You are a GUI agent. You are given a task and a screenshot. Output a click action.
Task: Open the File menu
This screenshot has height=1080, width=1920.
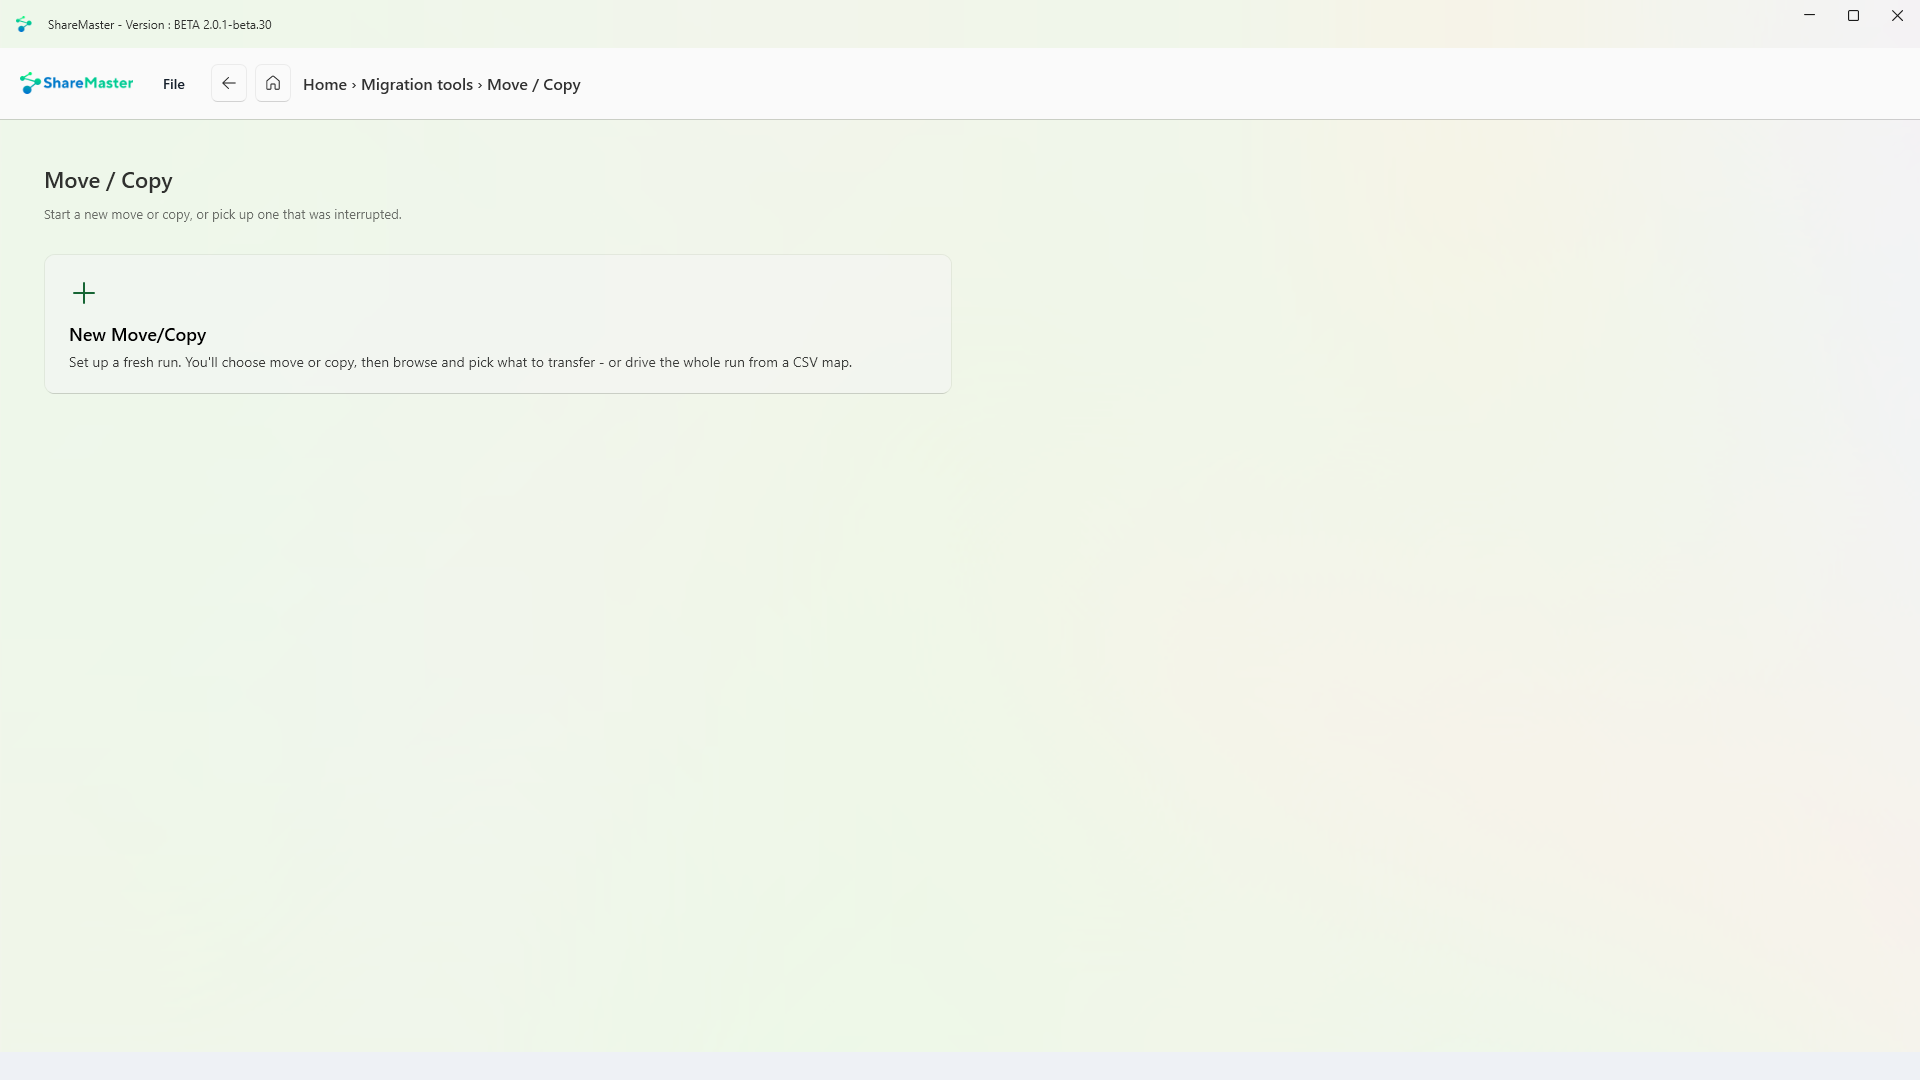174,84
